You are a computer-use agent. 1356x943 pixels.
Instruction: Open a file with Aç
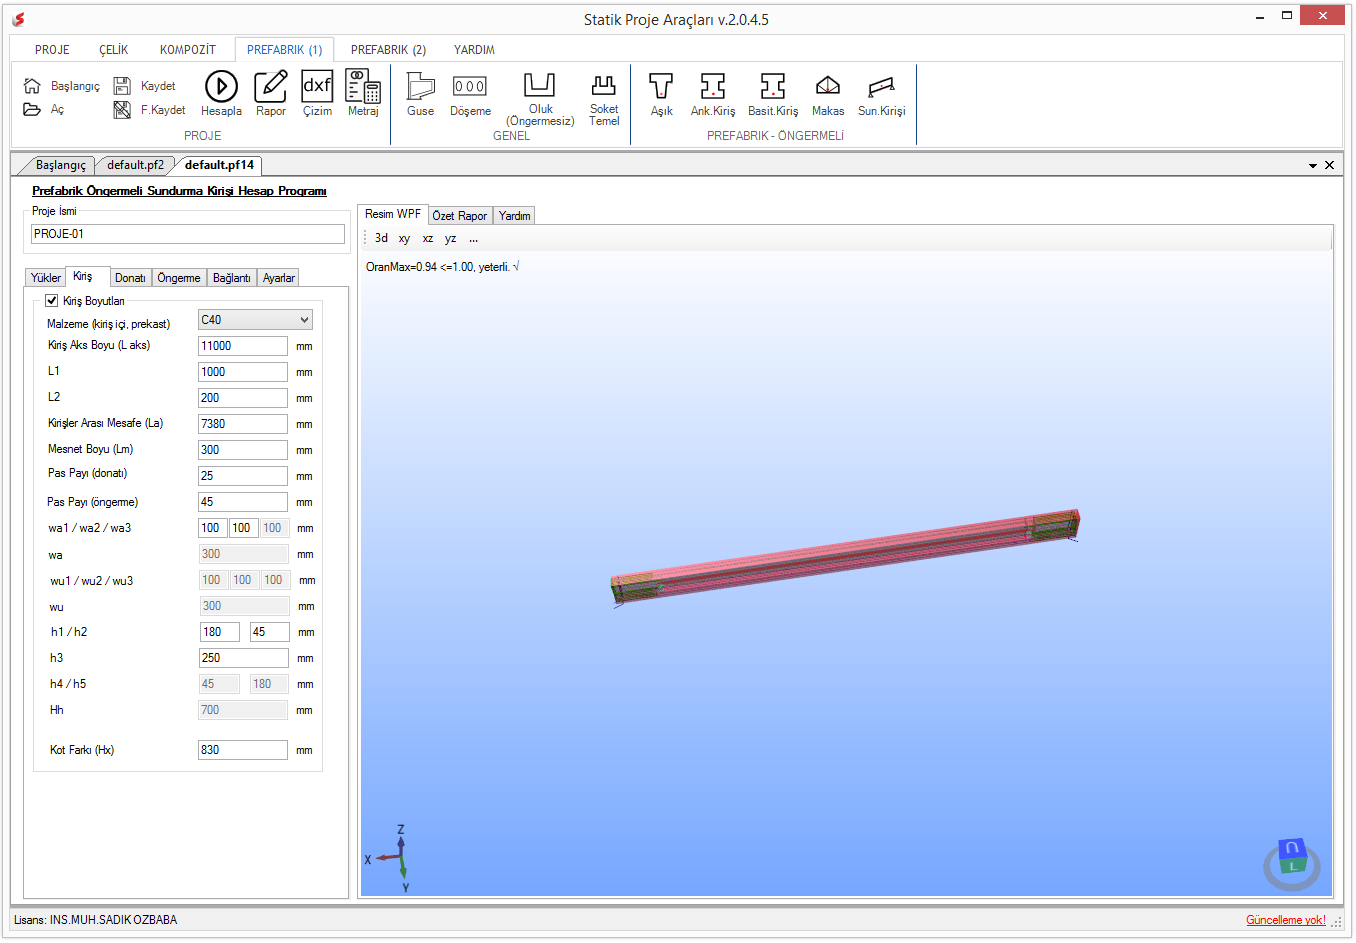coord(44,109)
